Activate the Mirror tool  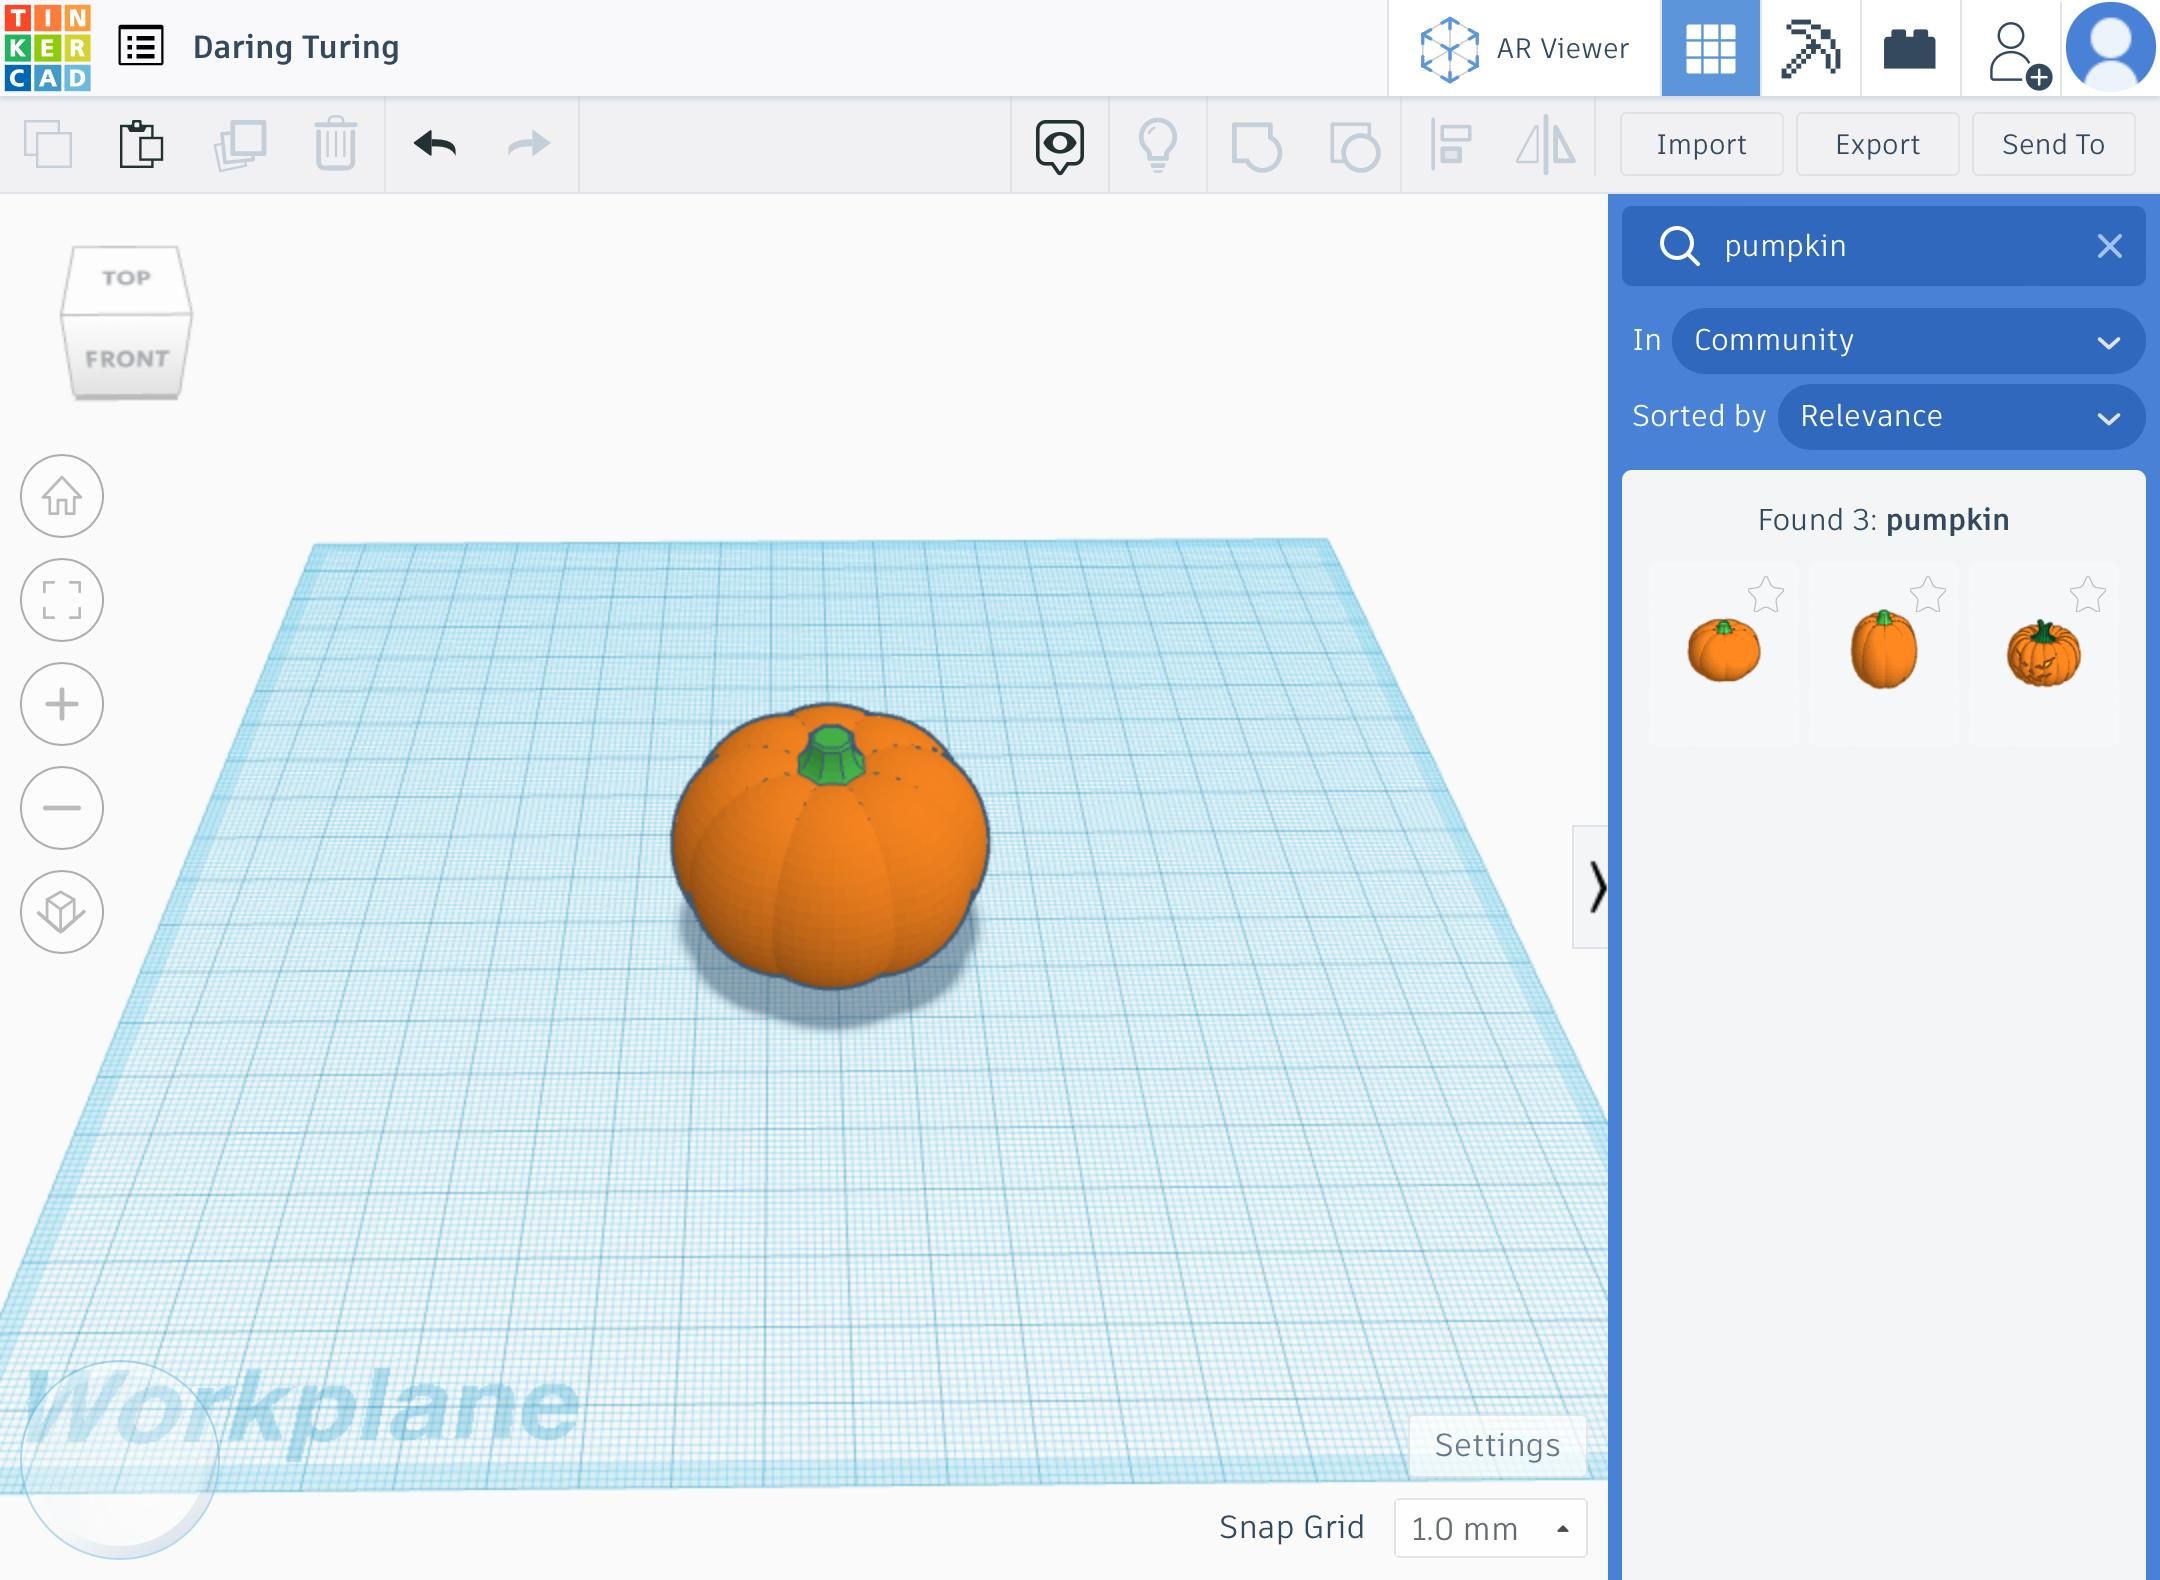1546,145
